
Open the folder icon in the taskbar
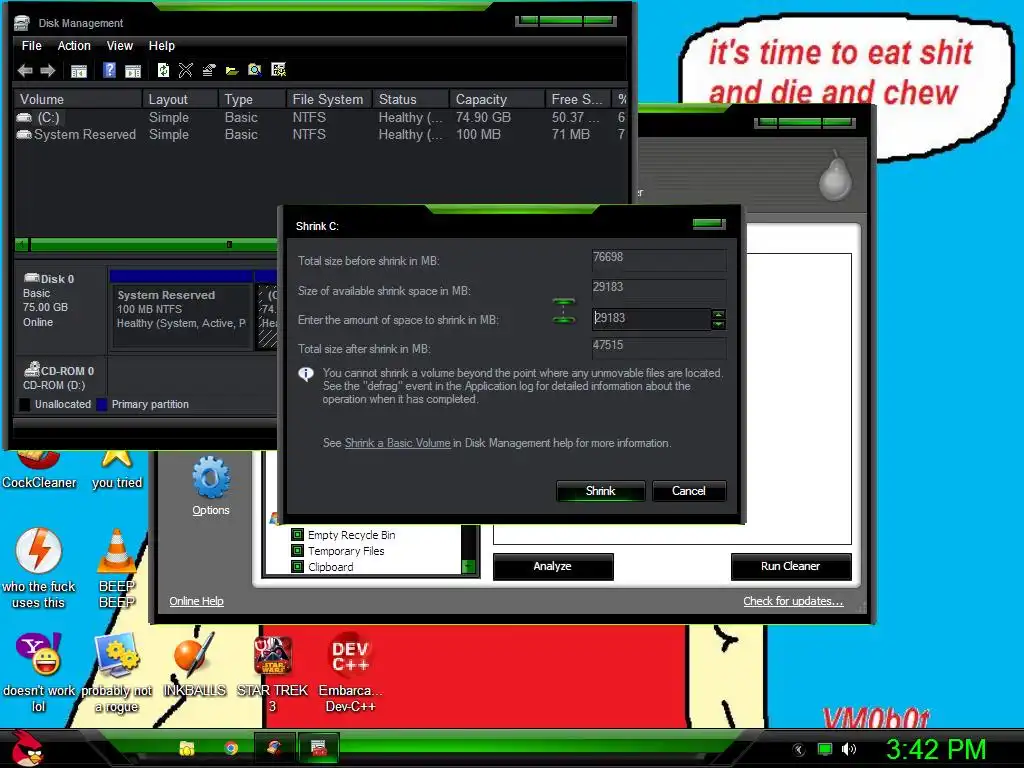[187, 748]
